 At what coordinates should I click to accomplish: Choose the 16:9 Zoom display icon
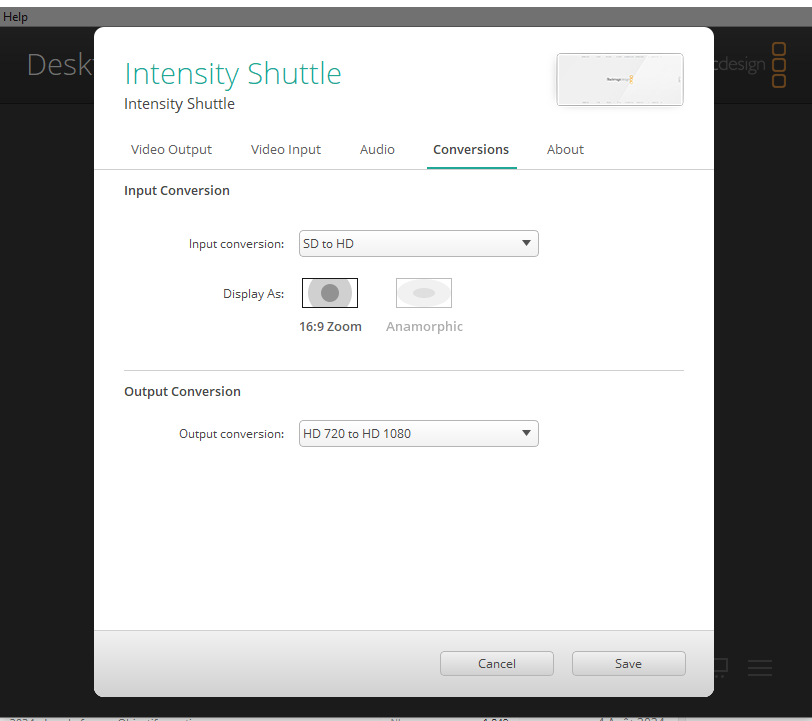pos(330,293)
